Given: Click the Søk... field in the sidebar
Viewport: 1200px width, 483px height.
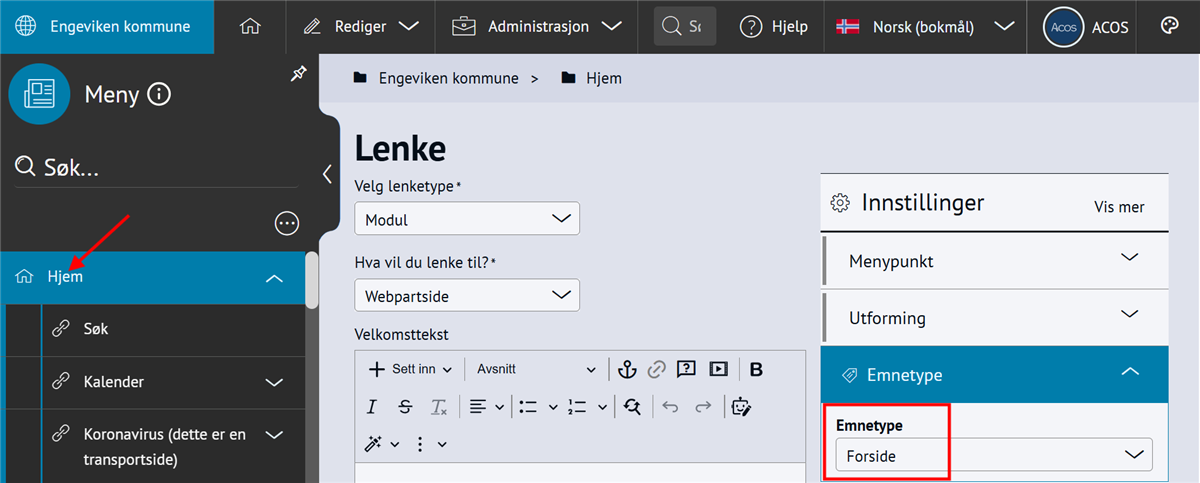Looking at the screenshot, I should click(x=155, y=167).
